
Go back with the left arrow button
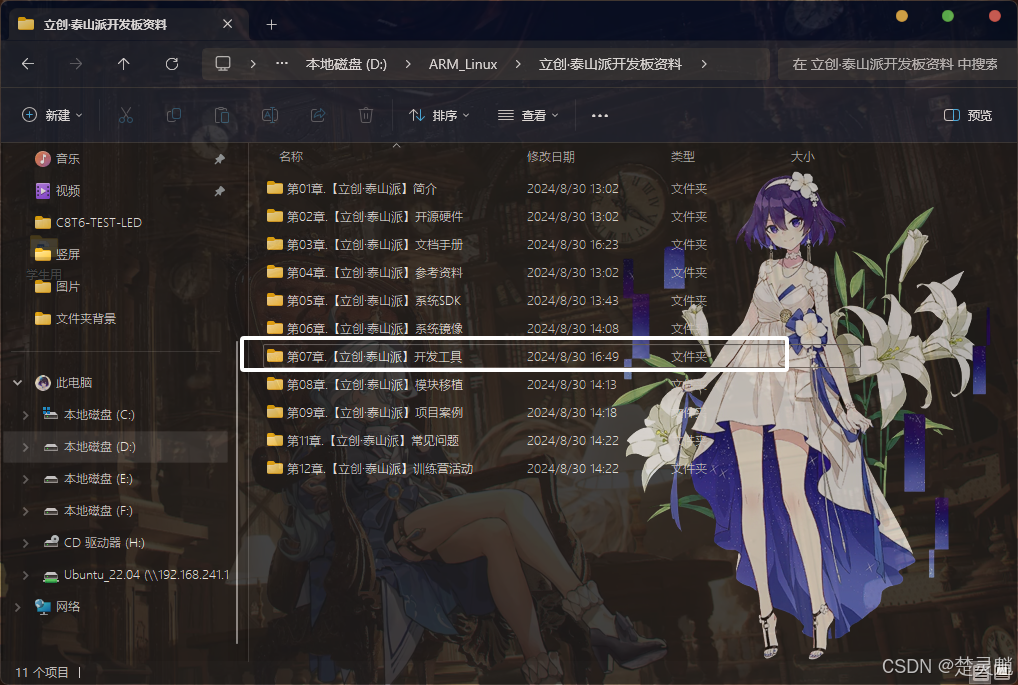pos(28,64)
